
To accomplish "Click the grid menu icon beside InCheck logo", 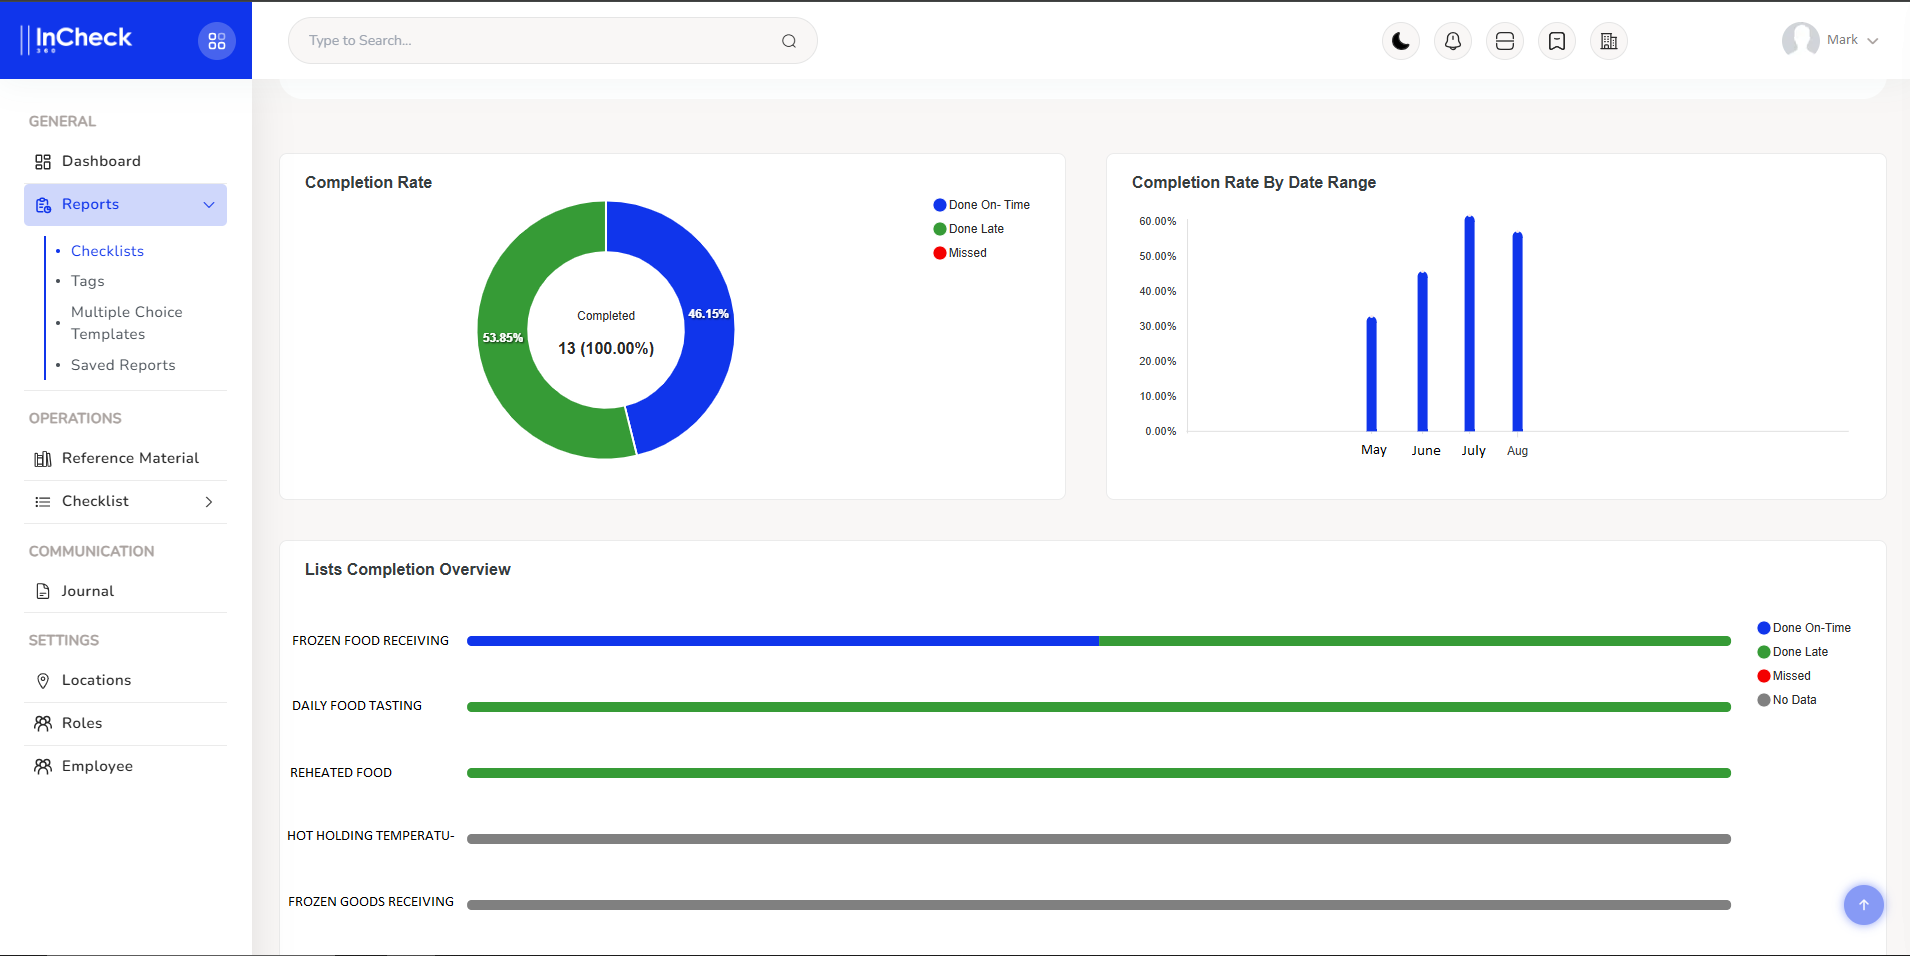I will click(217, 41).
